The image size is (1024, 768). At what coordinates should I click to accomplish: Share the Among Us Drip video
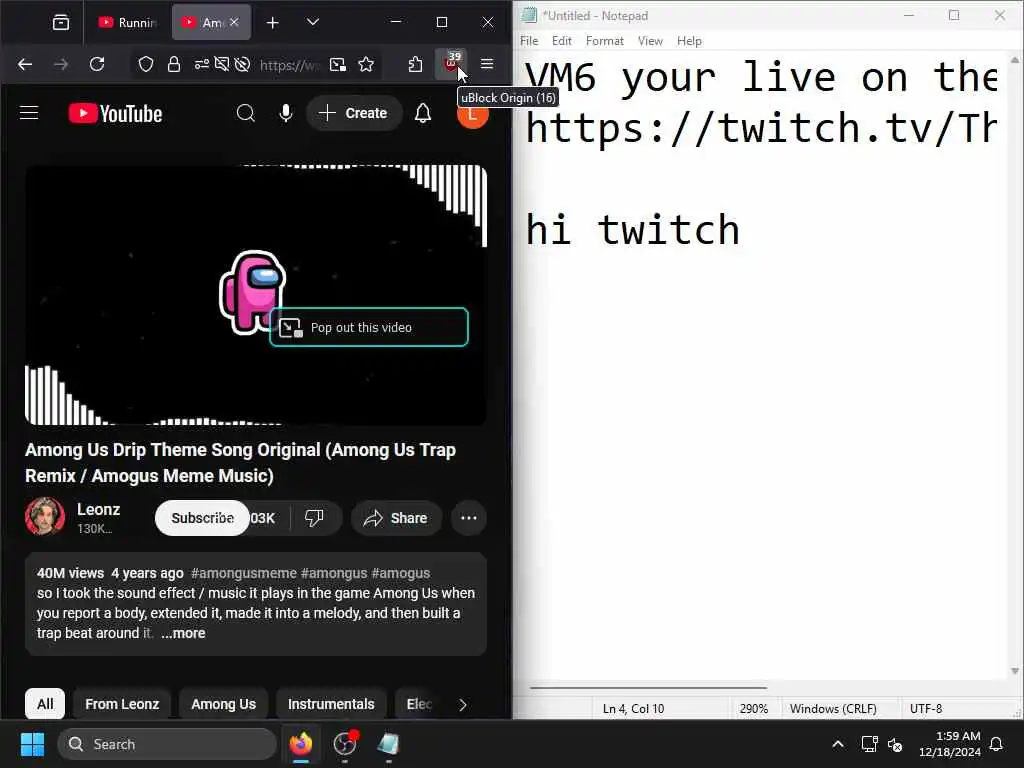click(396, 518)
